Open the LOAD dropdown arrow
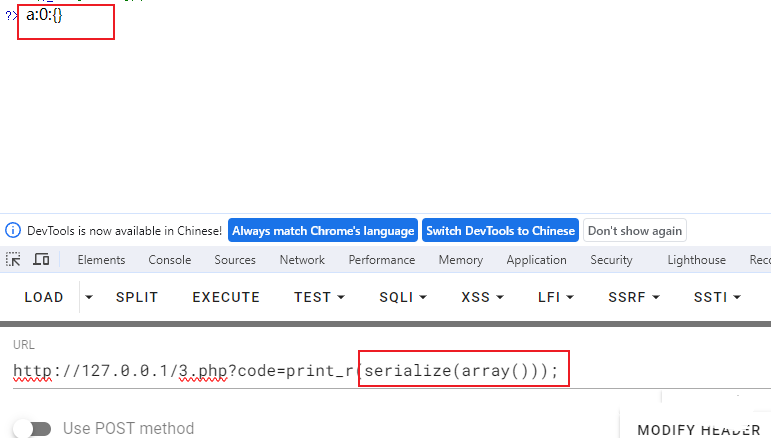Image resolution: width=771 pixels, height=438 pixels. pos(89,297)
